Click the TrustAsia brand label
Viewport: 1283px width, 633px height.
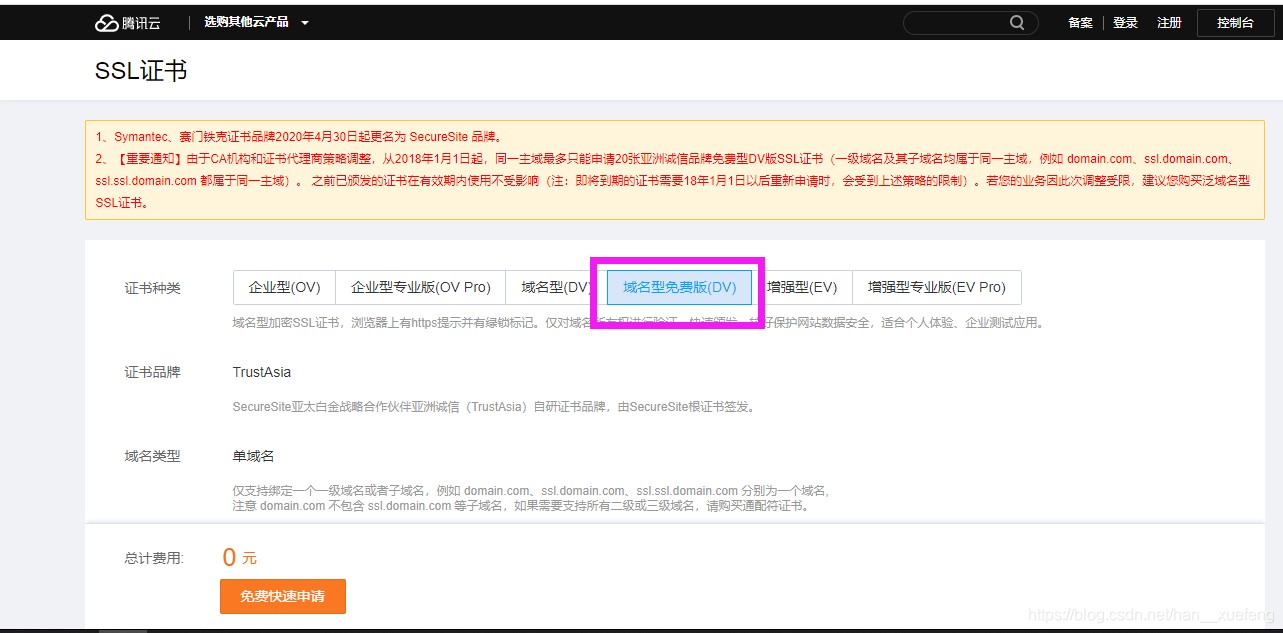pyautogui.click(x=262, y=371)
